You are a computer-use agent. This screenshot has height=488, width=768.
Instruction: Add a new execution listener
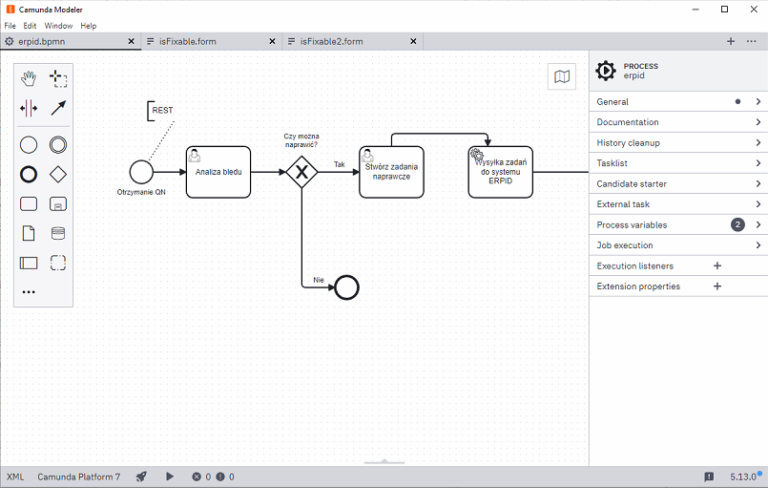(717, 266)
